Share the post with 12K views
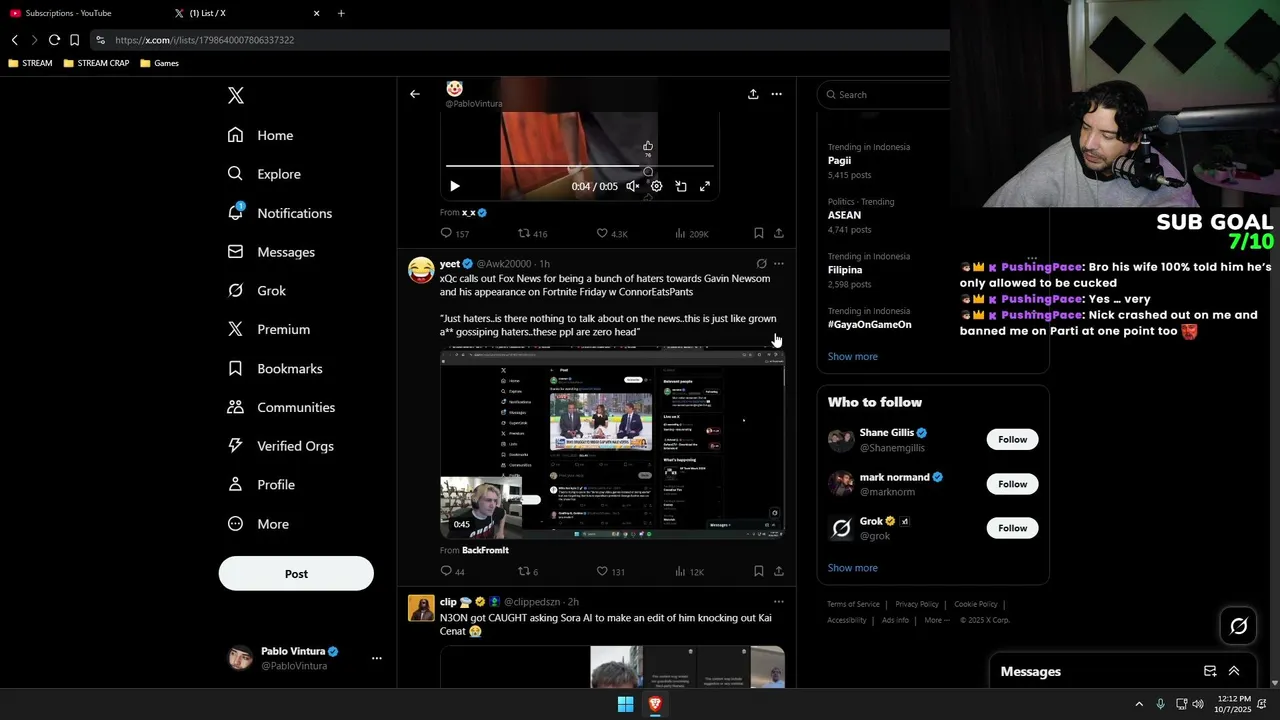 (x=779, y=571)
